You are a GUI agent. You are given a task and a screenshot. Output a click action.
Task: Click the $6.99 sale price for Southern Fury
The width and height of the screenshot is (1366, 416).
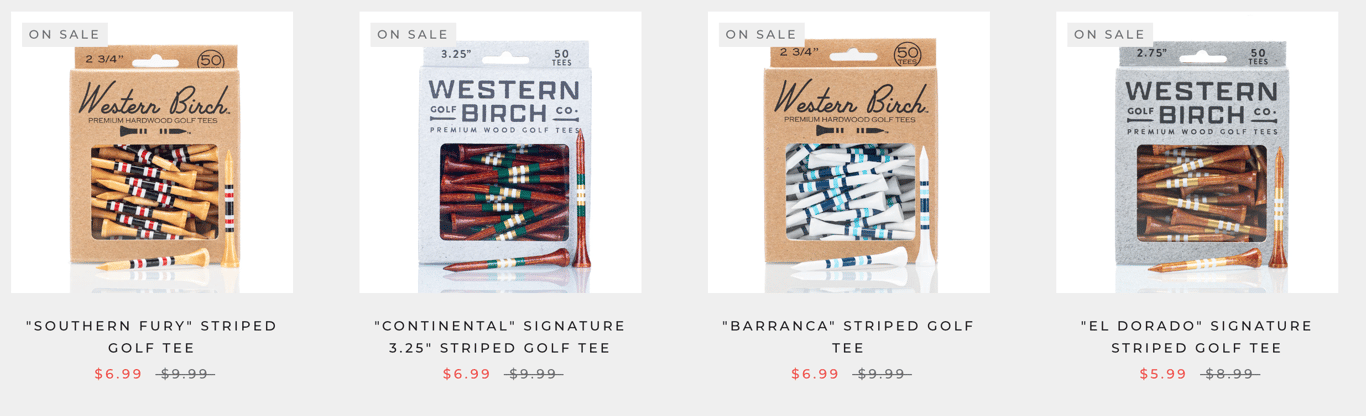(119, 374)
